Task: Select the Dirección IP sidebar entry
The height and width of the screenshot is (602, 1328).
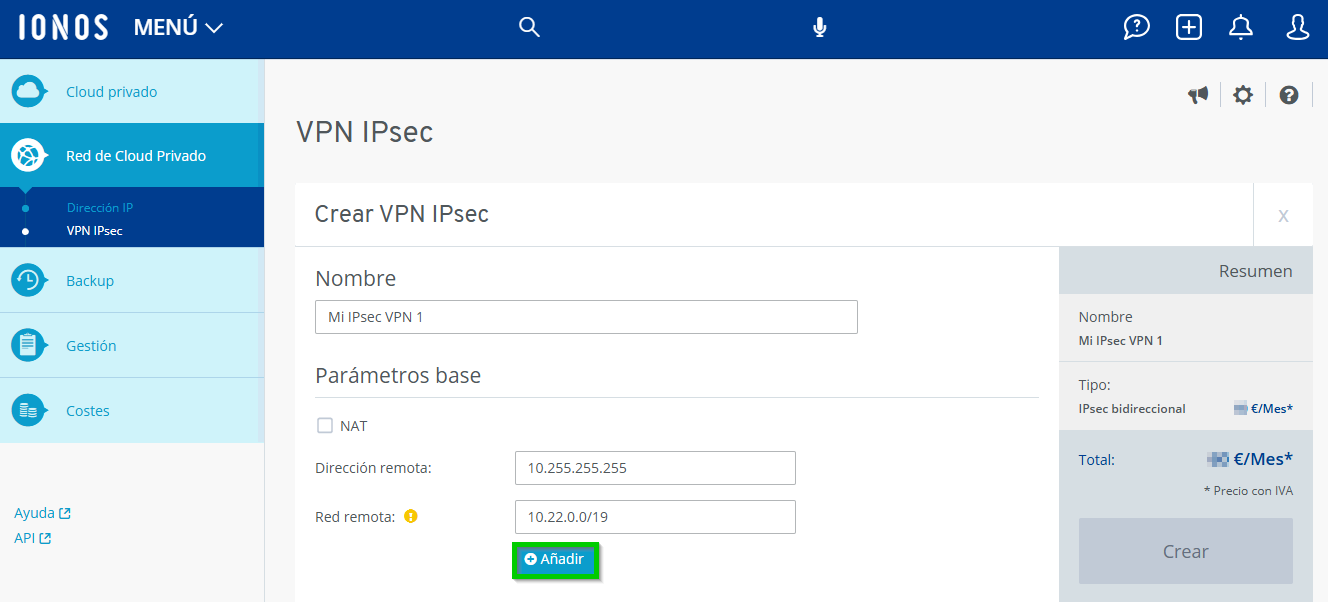Action: (100, 207)
